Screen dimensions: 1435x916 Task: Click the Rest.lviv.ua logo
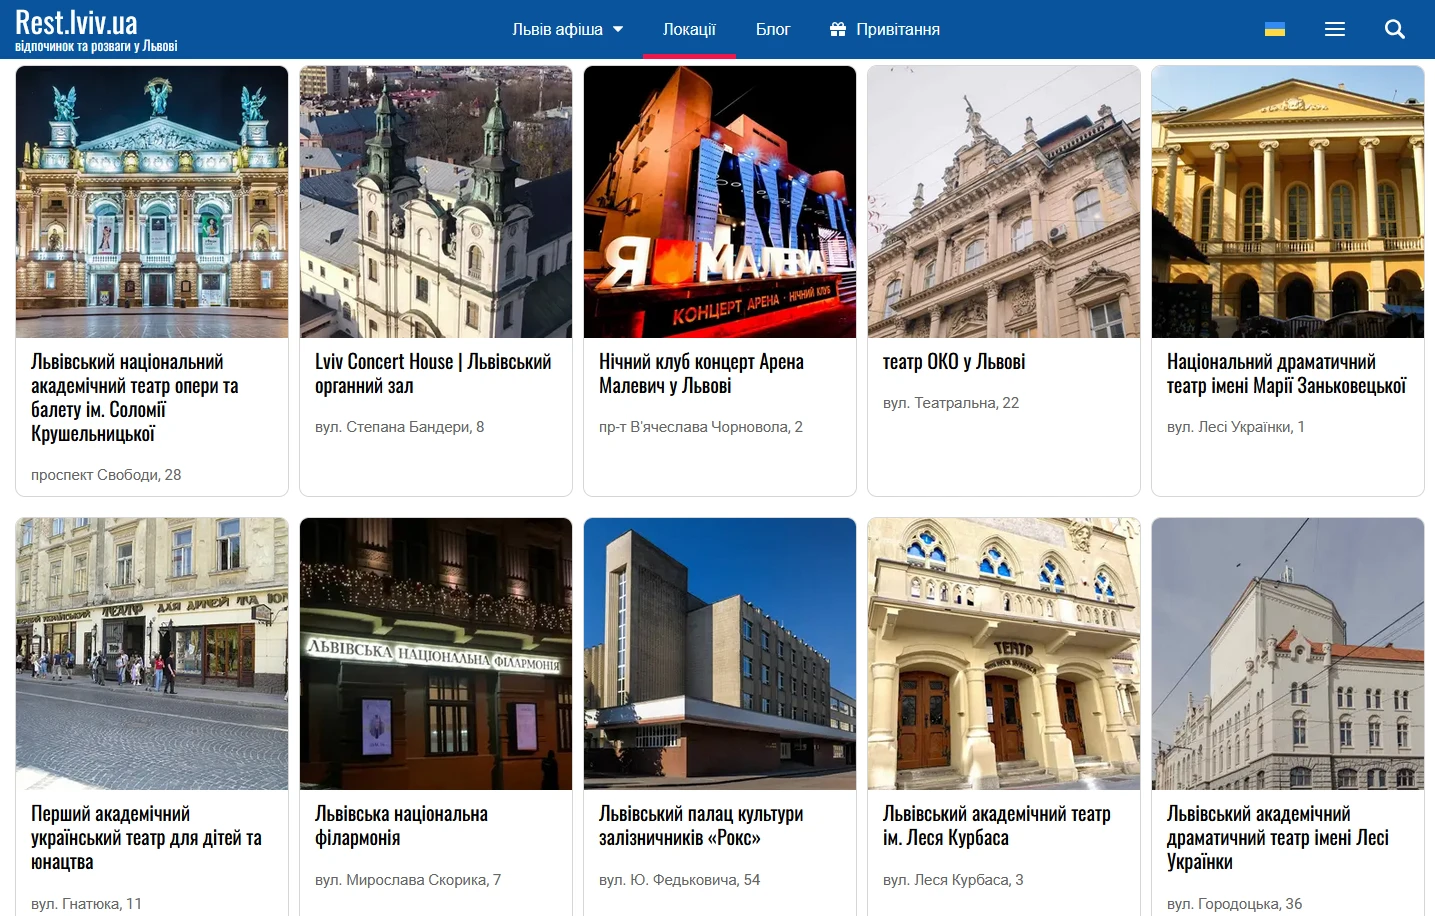tap(77, 22)
